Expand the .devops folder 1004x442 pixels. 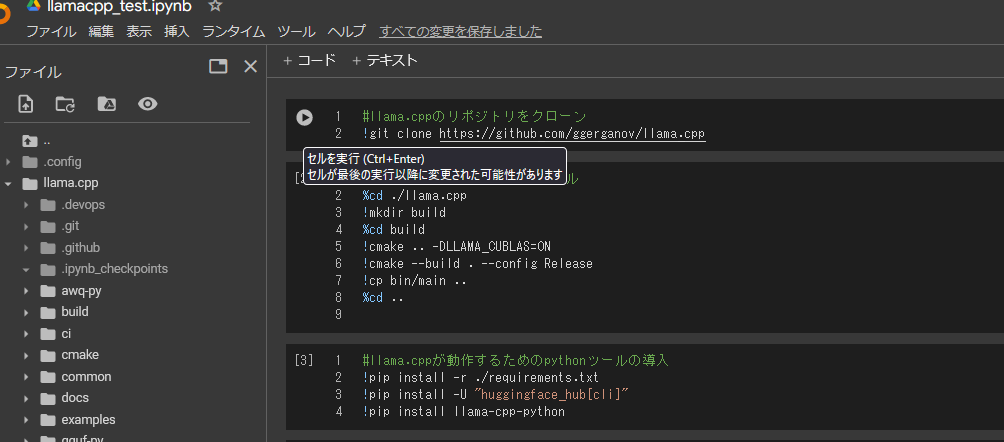26,205
